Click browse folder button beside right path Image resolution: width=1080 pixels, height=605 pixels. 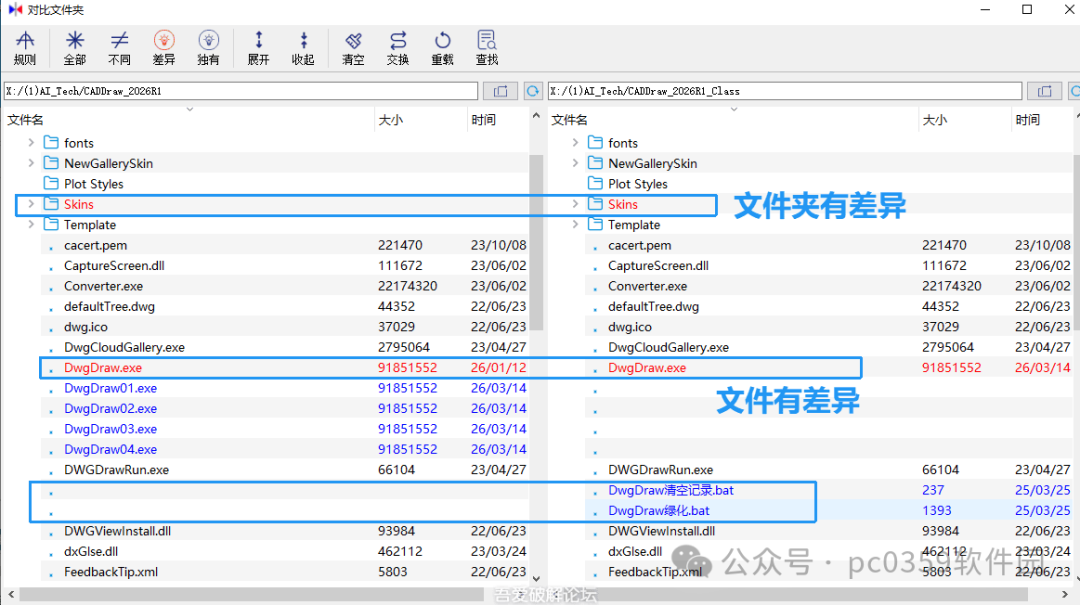click(x=1044, y=91)
